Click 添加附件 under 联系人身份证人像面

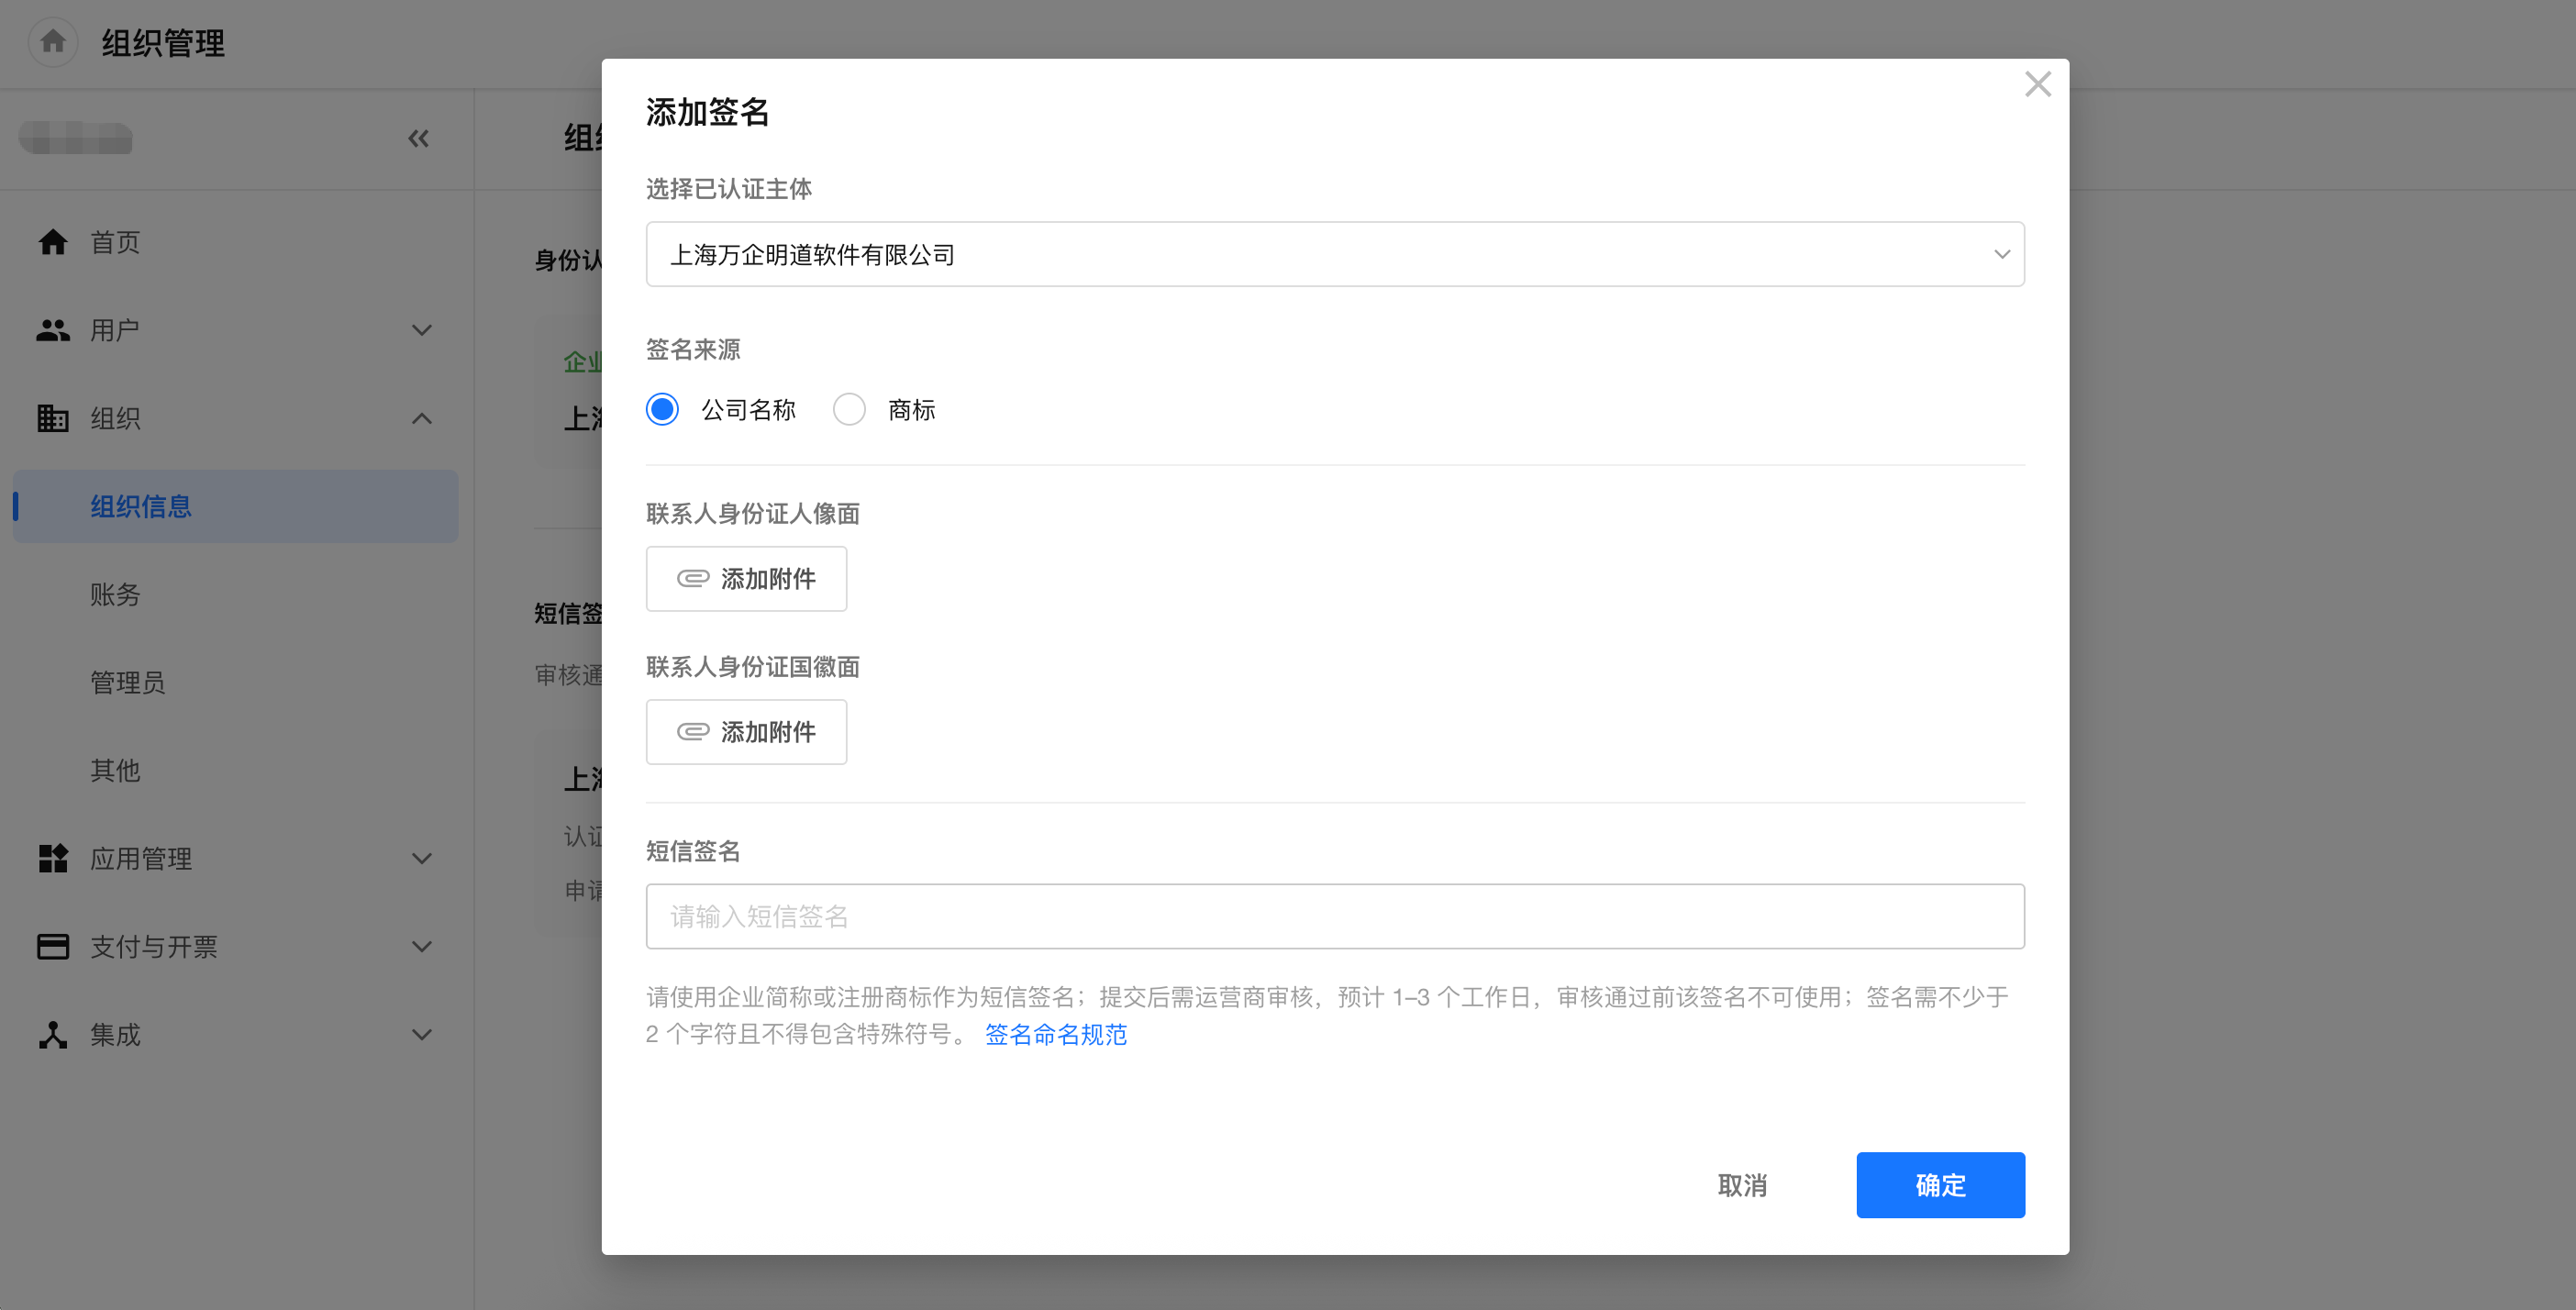pos(746,578)
